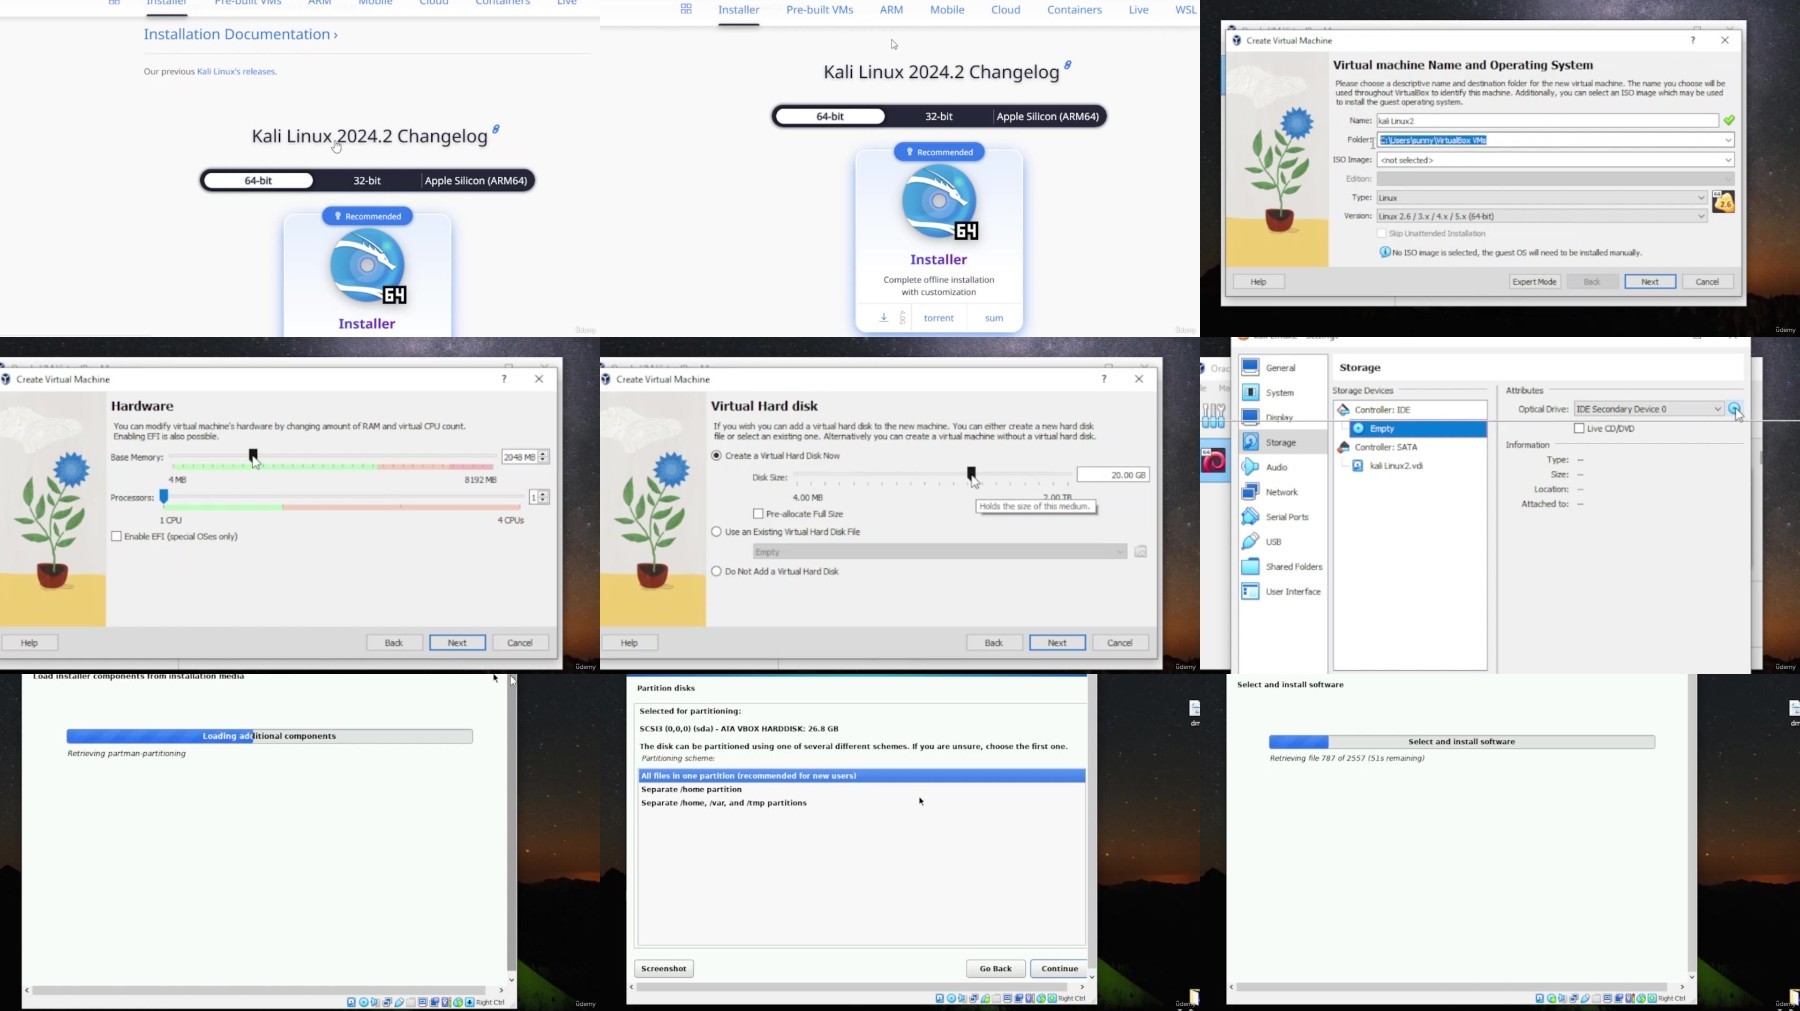1800x1011 pixels.
Task: Click Go Back on the Partition disks screen
Action: (x=995, y=969)
